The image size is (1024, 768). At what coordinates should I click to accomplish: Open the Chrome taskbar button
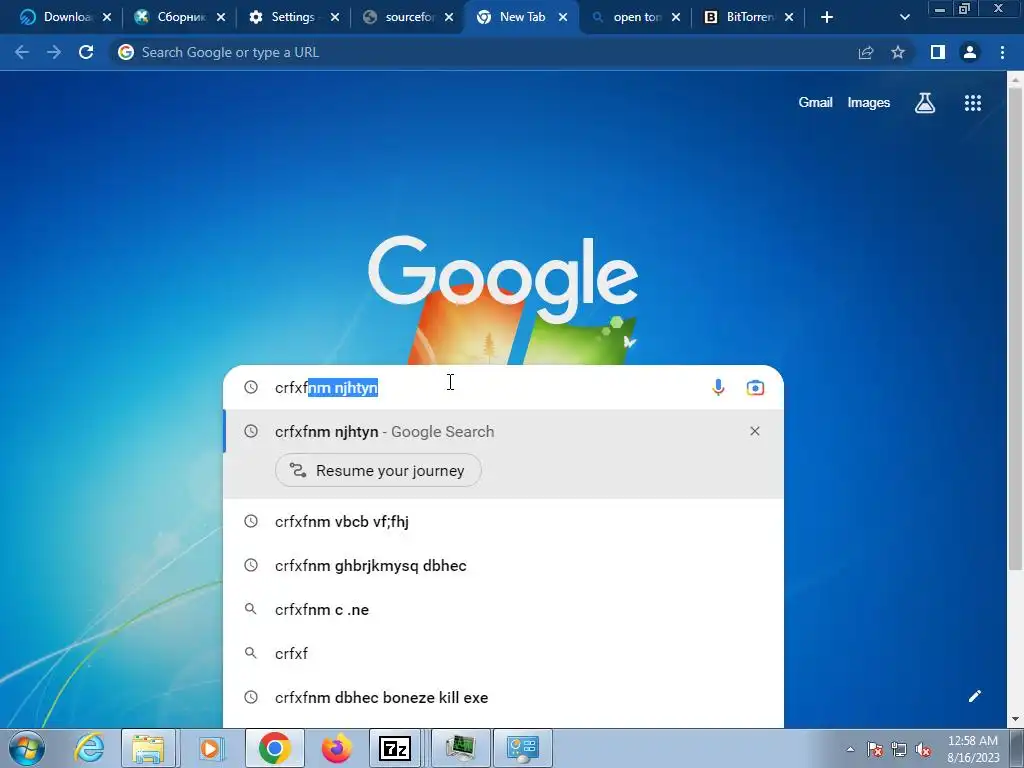(x=275, y=748)
